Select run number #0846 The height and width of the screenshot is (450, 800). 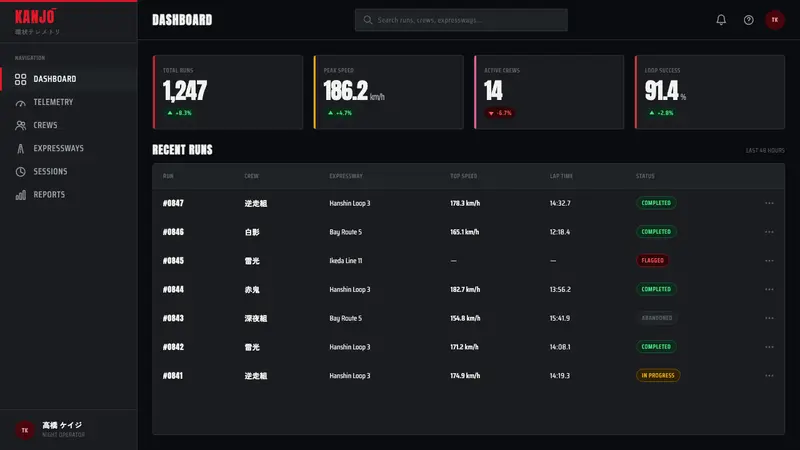tap(173, 232)
